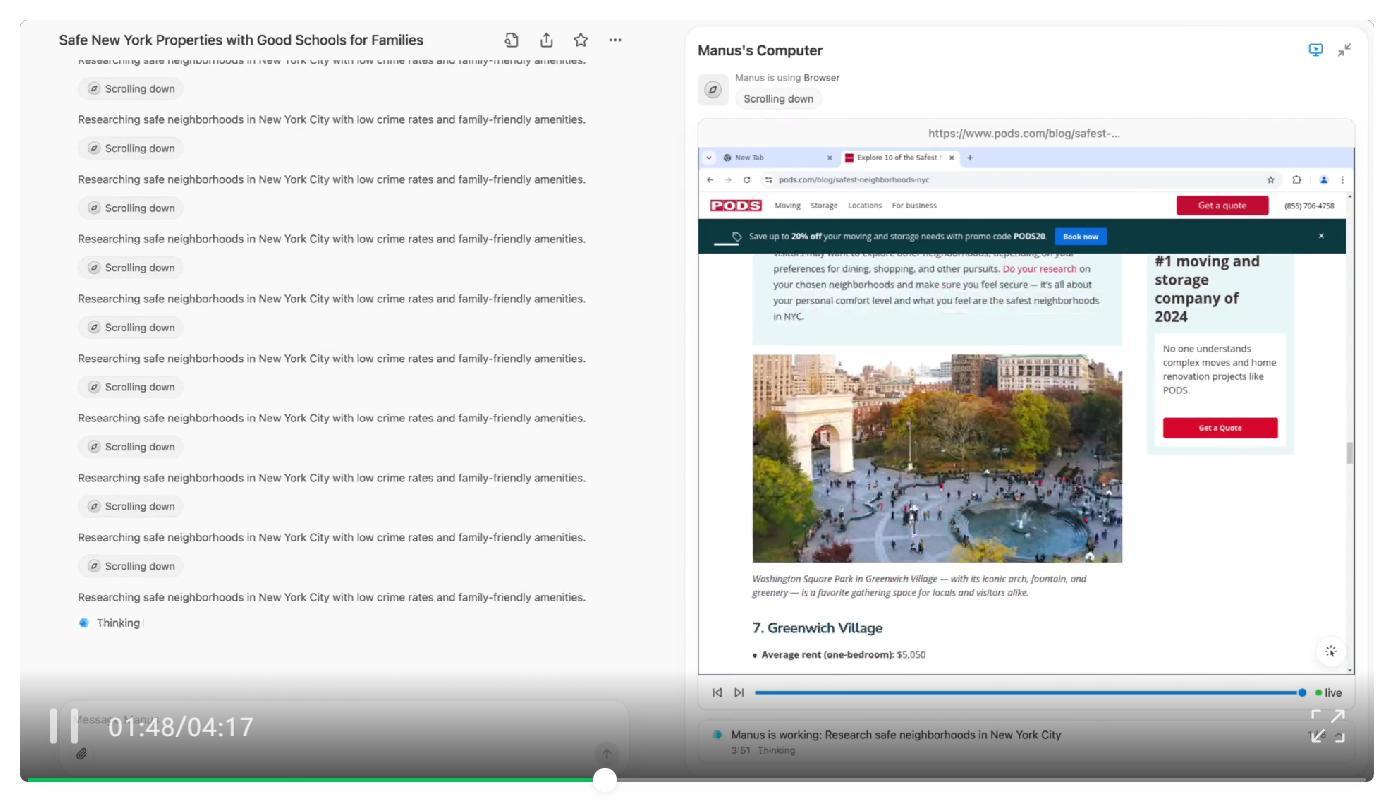Jump to previous step in replay
Image resolution: width=1389 pixels, height=806 pixels.
pyautogui.click(x=717, y=693)
